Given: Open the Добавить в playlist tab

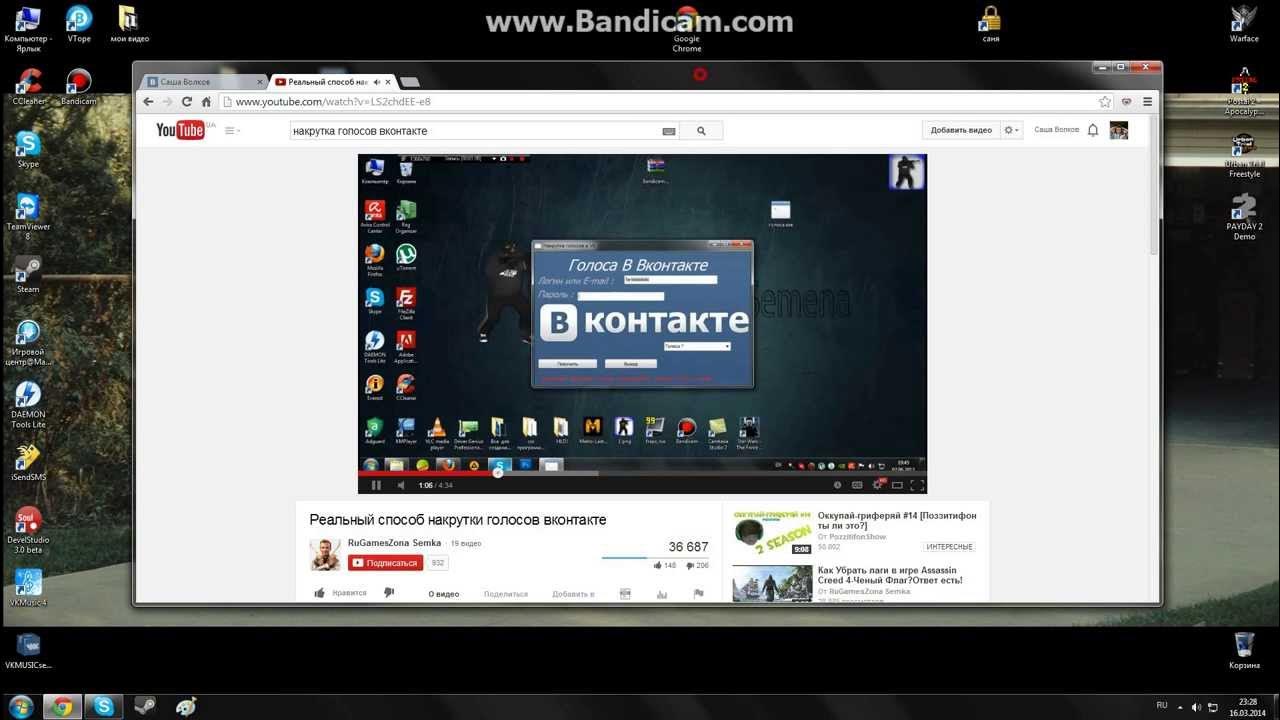Looking at the screenshot, I should [573, 594].
